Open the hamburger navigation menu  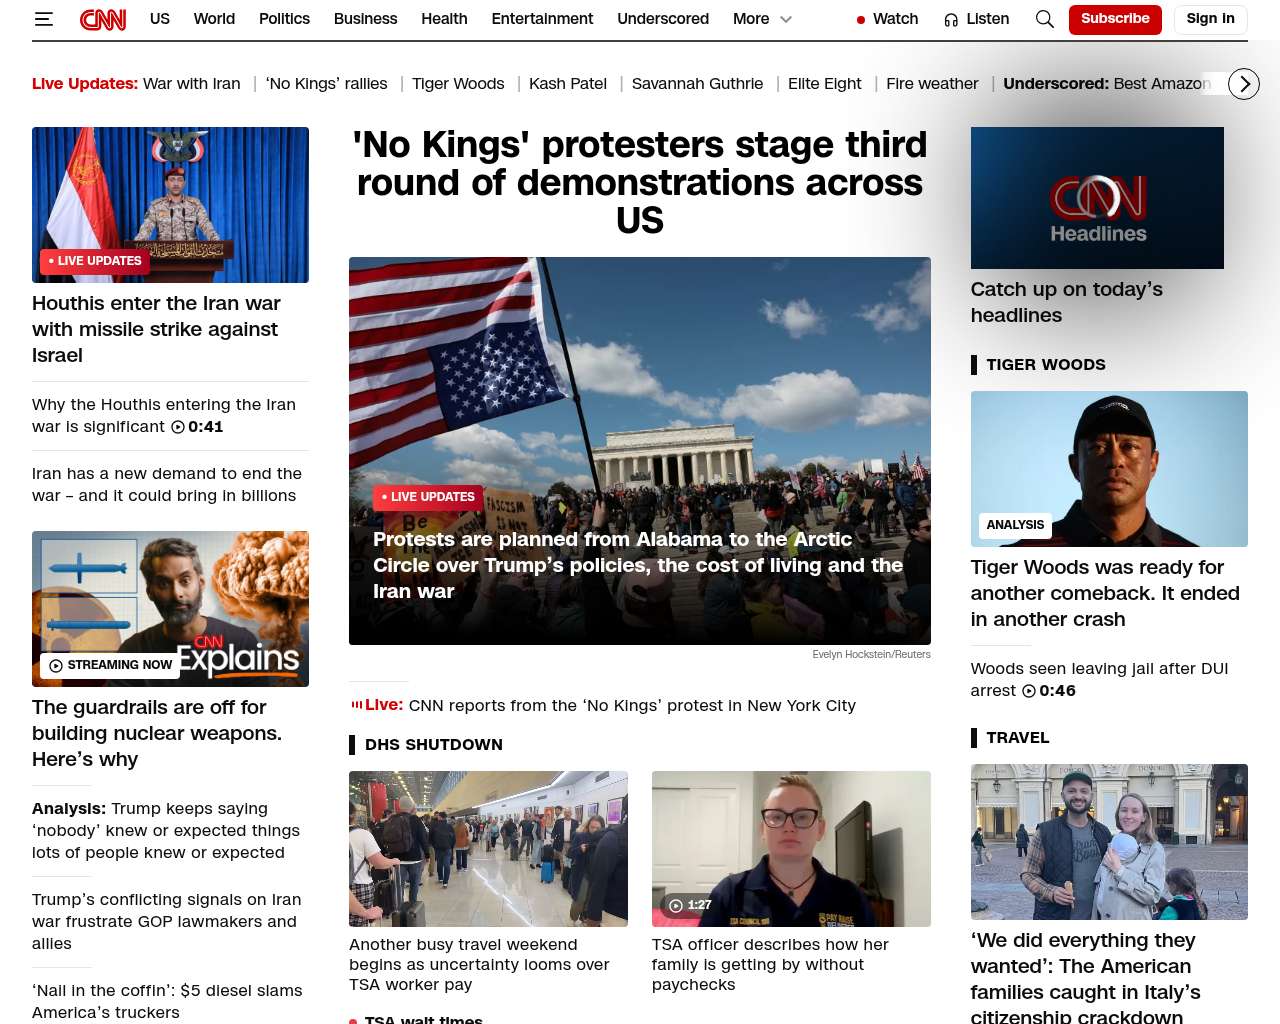(x=43, y=19)
